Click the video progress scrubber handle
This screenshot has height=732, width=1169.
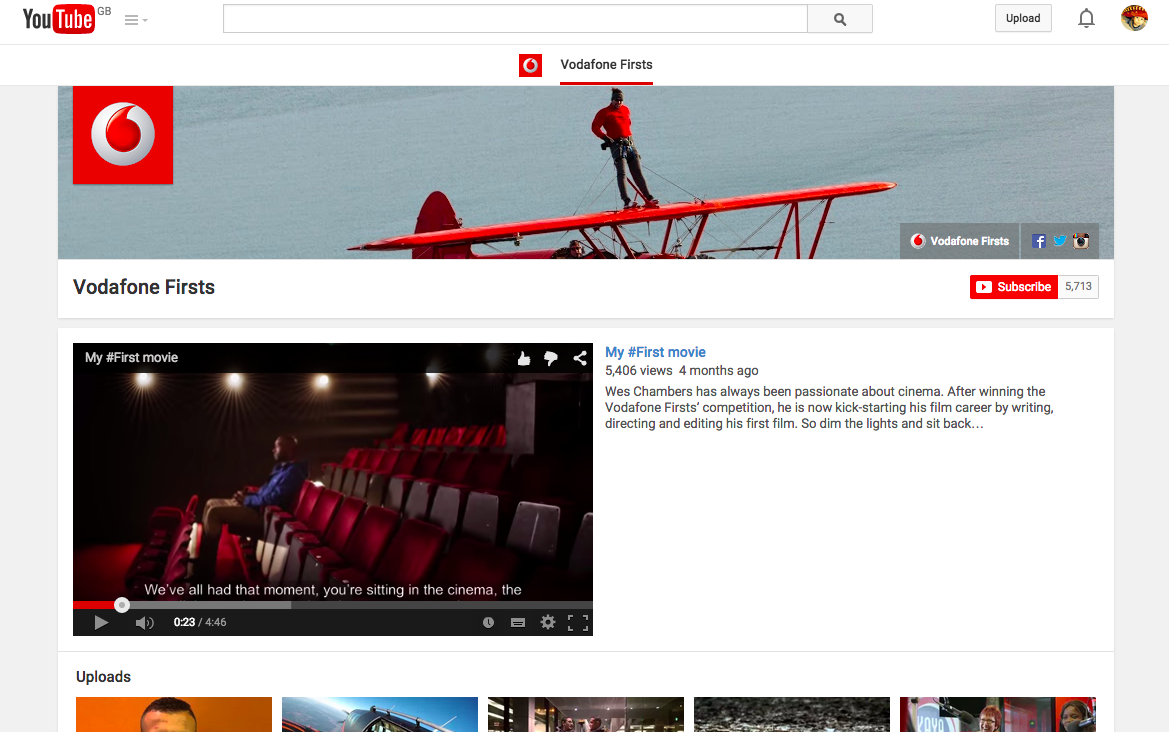[x=122, y=605]
